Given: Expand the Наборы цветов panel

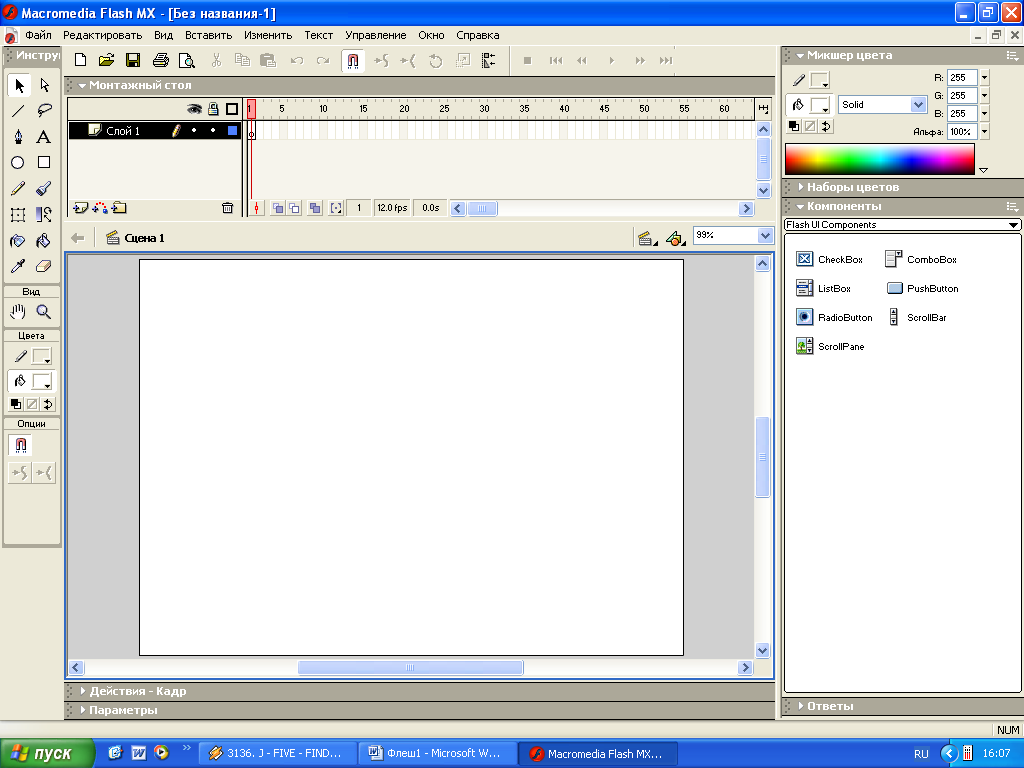Looking at the screenshot, I should pos(801,187).
